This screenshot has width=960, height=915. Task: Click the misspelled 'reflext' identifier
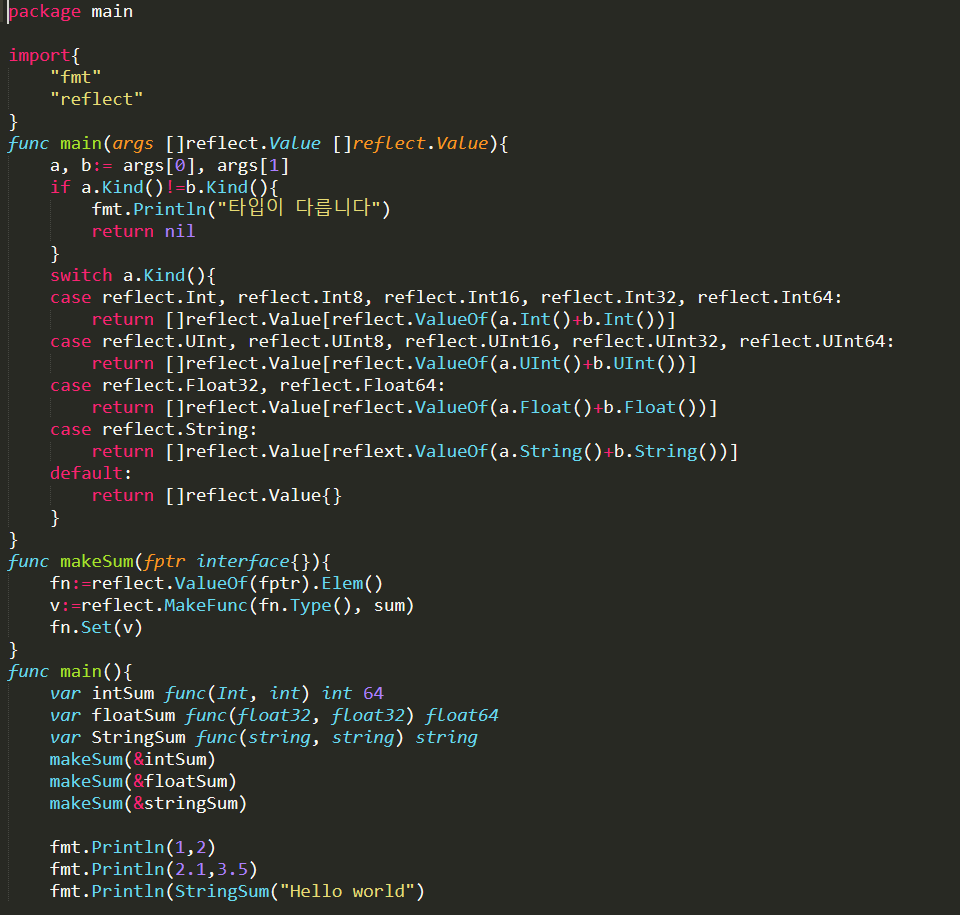tap(368, 452)
